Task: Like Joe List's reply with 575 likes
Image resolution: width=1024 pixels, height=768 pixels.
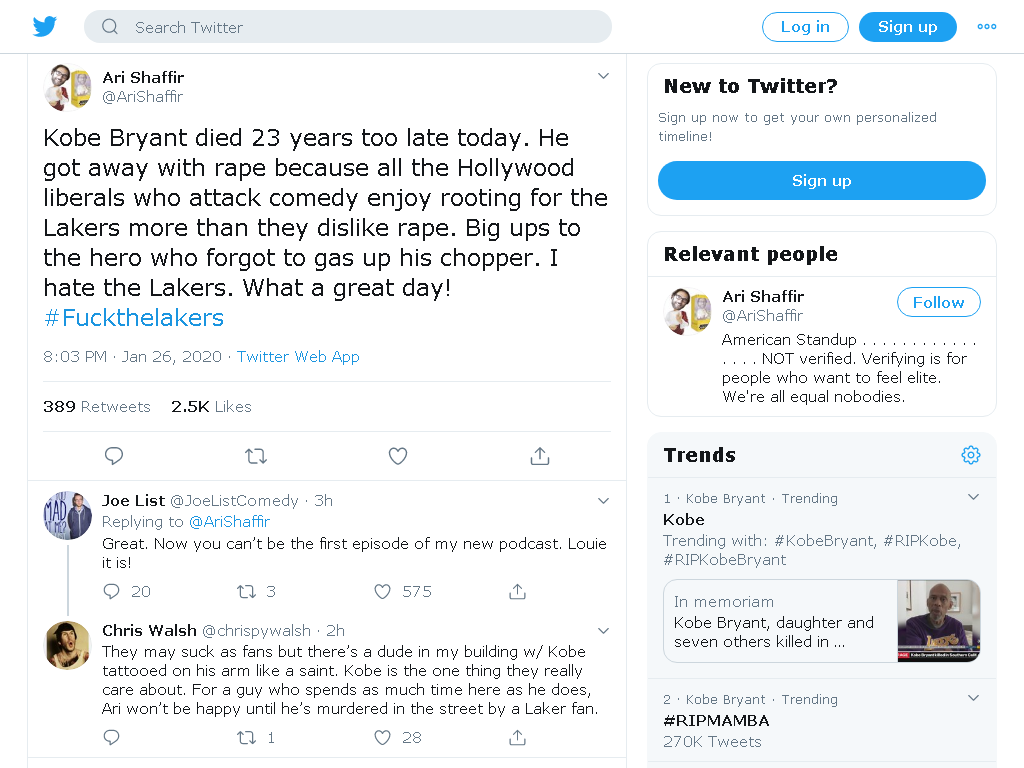Action: click(383, 592)
